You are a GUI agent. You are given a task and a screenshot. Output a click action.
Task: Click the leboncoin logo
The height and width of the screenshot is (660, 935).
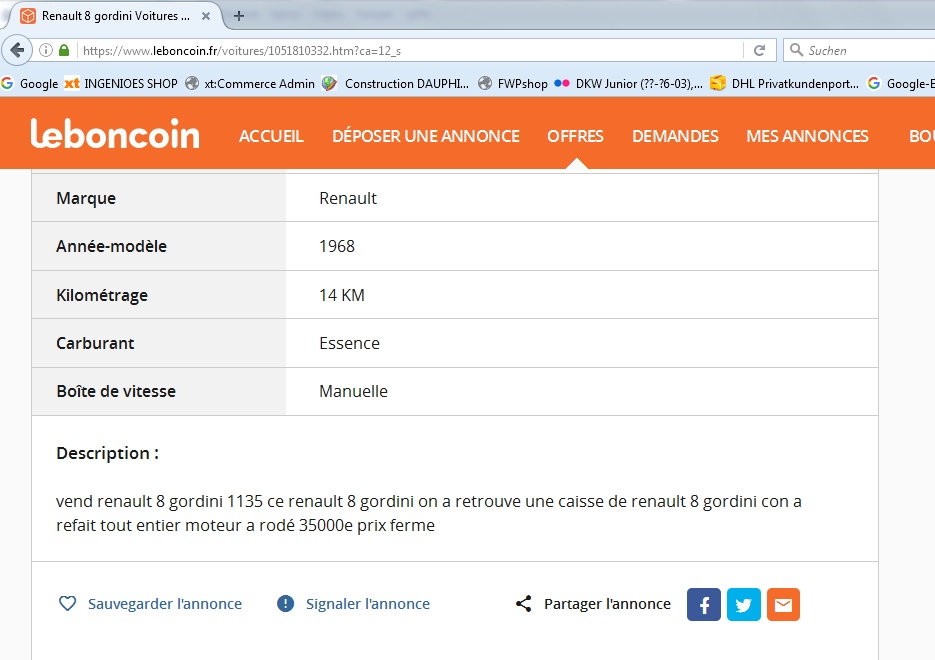(114, 134)
